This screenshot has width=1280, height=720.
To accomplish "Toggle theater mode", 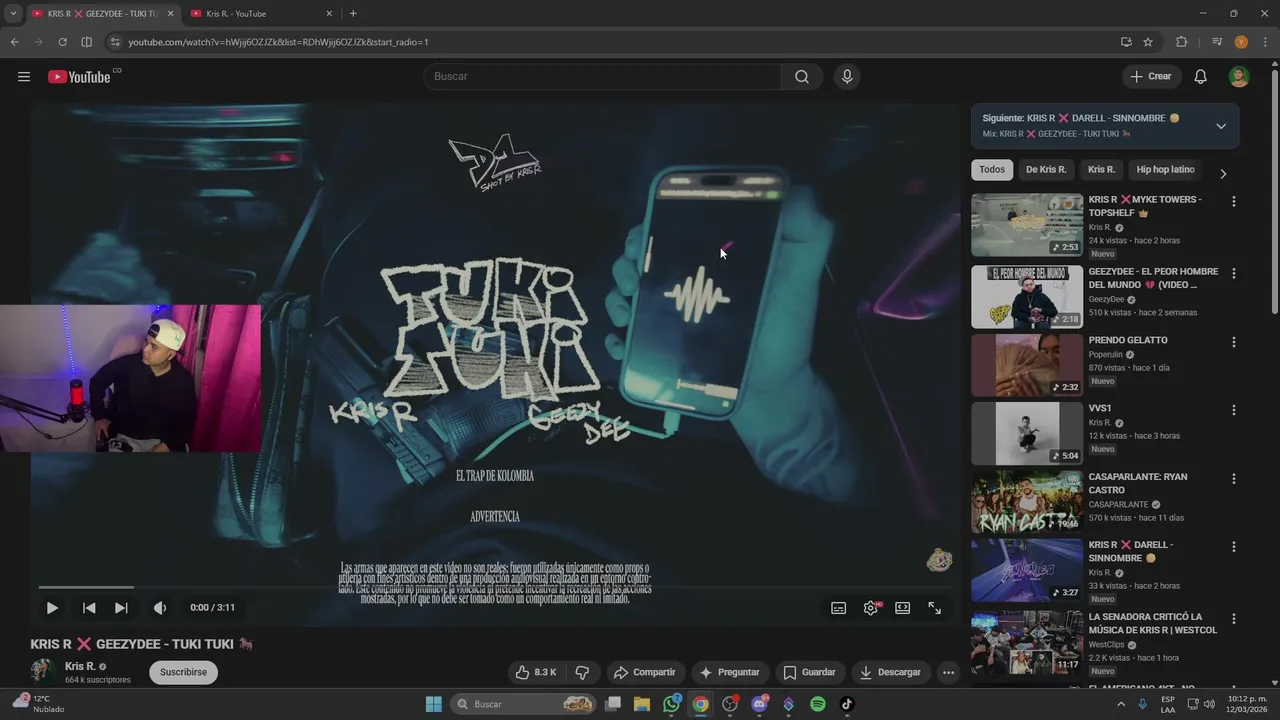I will 903,608.
